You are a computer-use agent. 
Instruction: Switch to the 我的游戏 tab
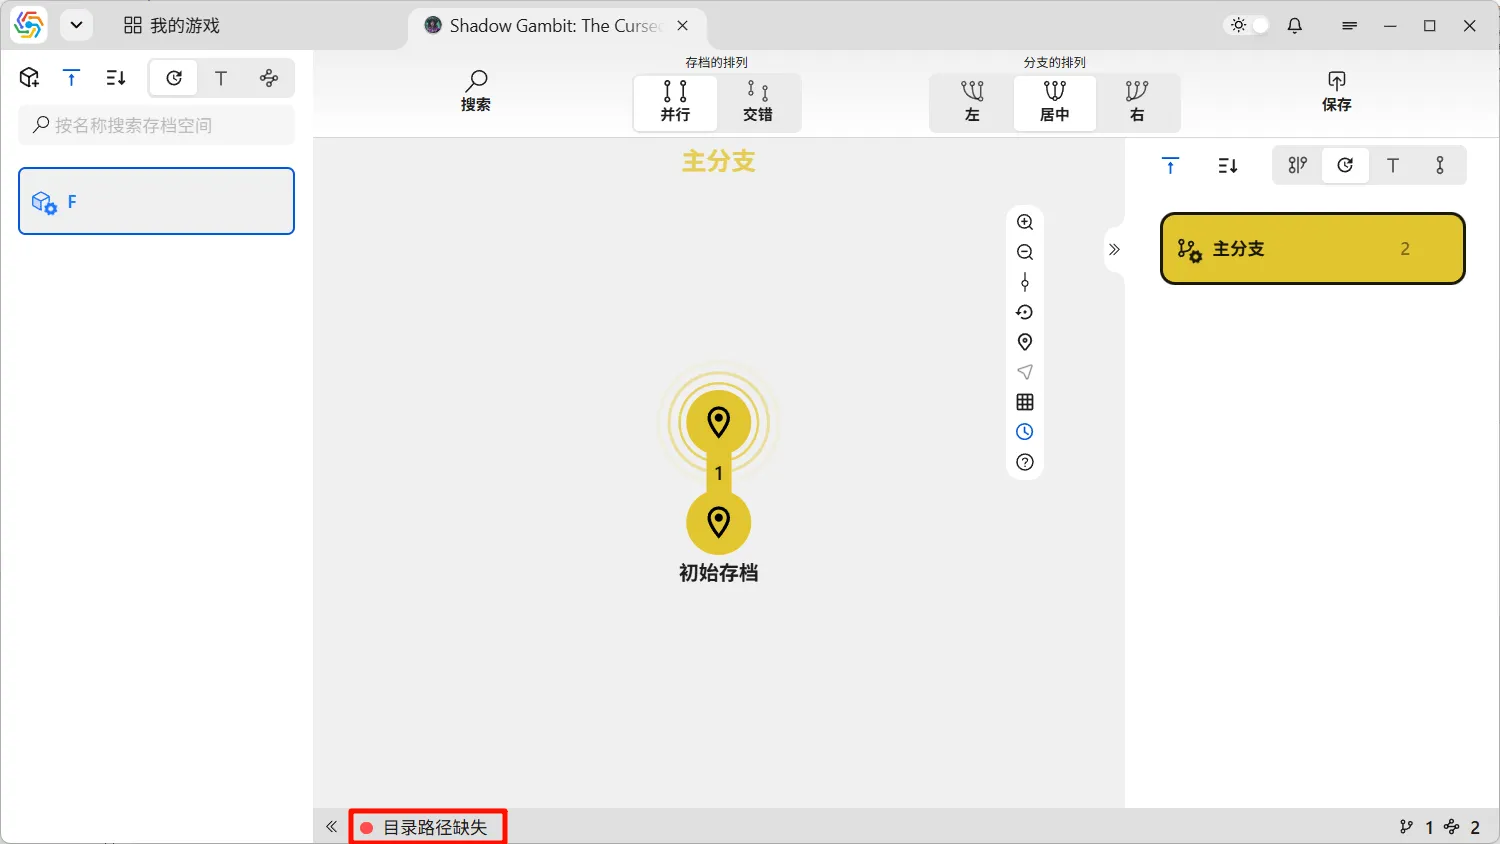(172, 26)
